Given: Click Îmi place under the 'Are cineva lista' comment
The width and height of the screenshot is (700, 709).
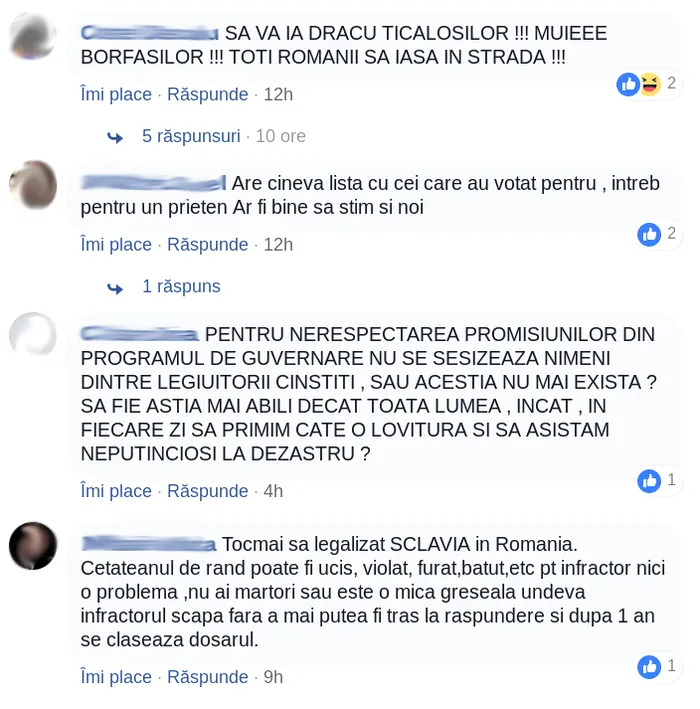Looking at the screenshot, I should click(x=116, y=245).
